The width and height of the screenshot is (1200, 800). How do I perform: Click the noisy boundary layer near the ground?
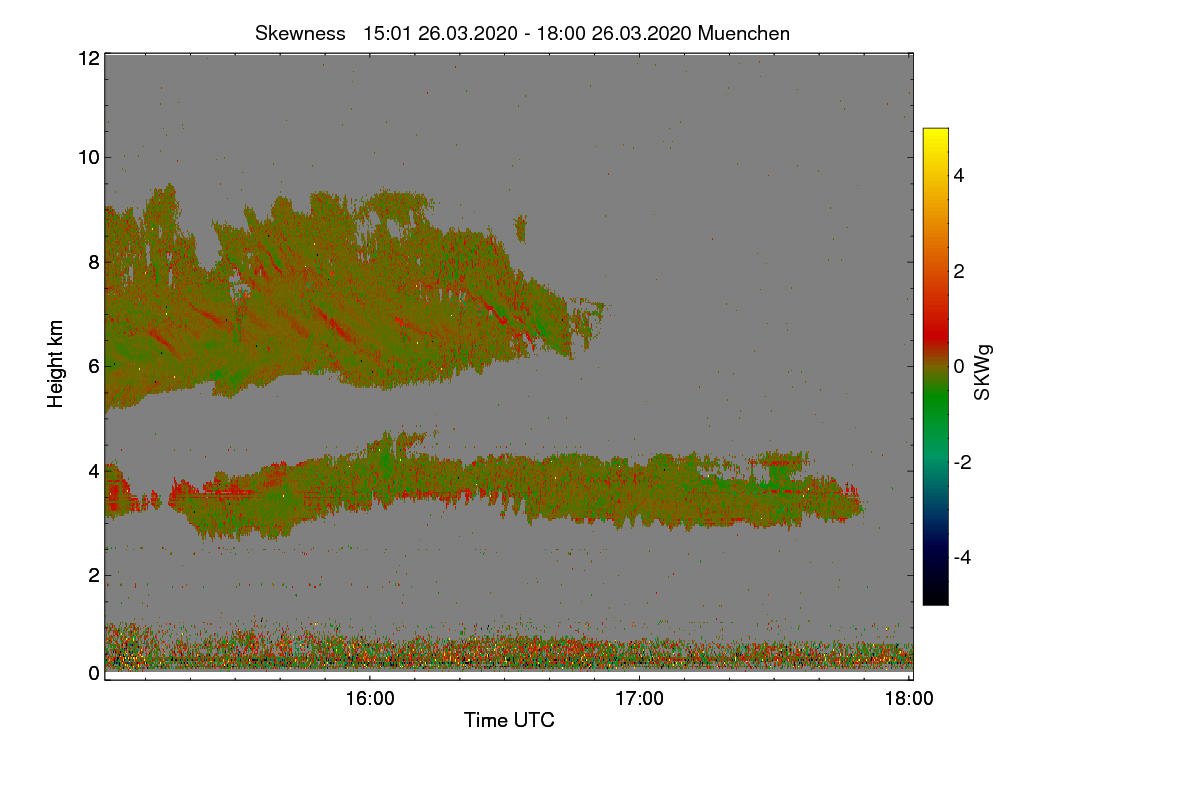click(x=508, y=648)
